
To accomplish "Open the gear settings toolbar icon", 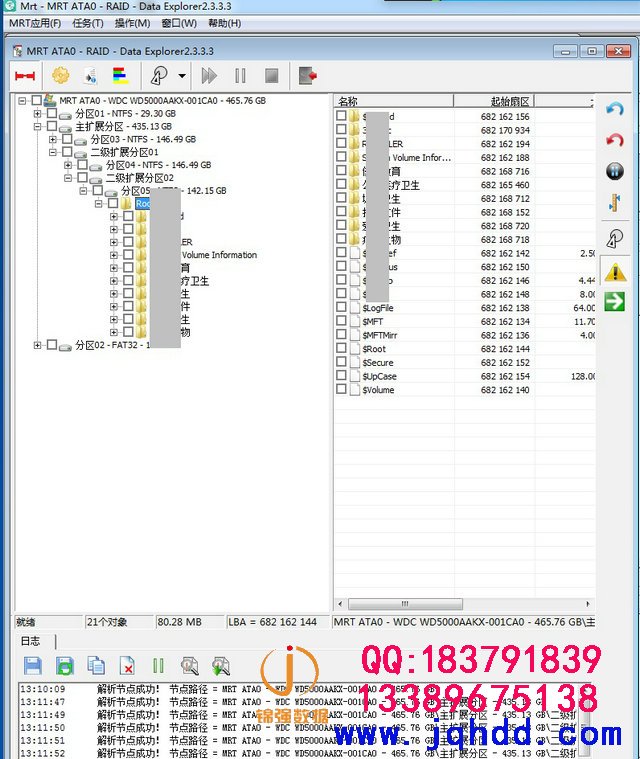I will click(61, 76).
